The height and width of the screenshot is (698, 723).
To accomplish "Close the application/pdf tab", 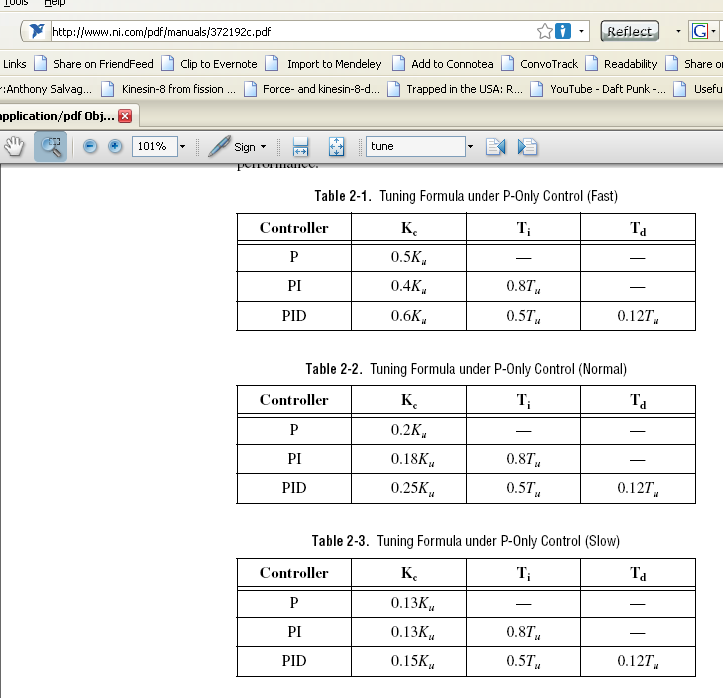I will point(124,116).
